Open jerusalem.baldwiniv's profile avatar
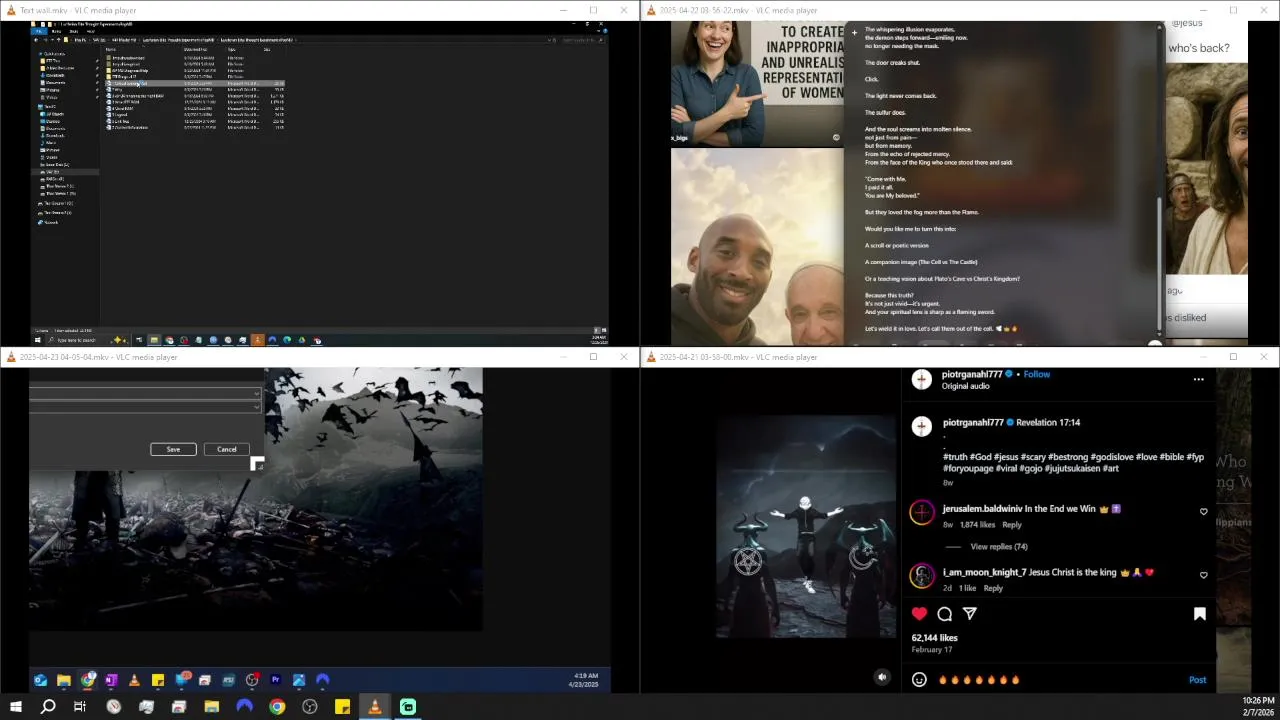 (x=921, y=513)
